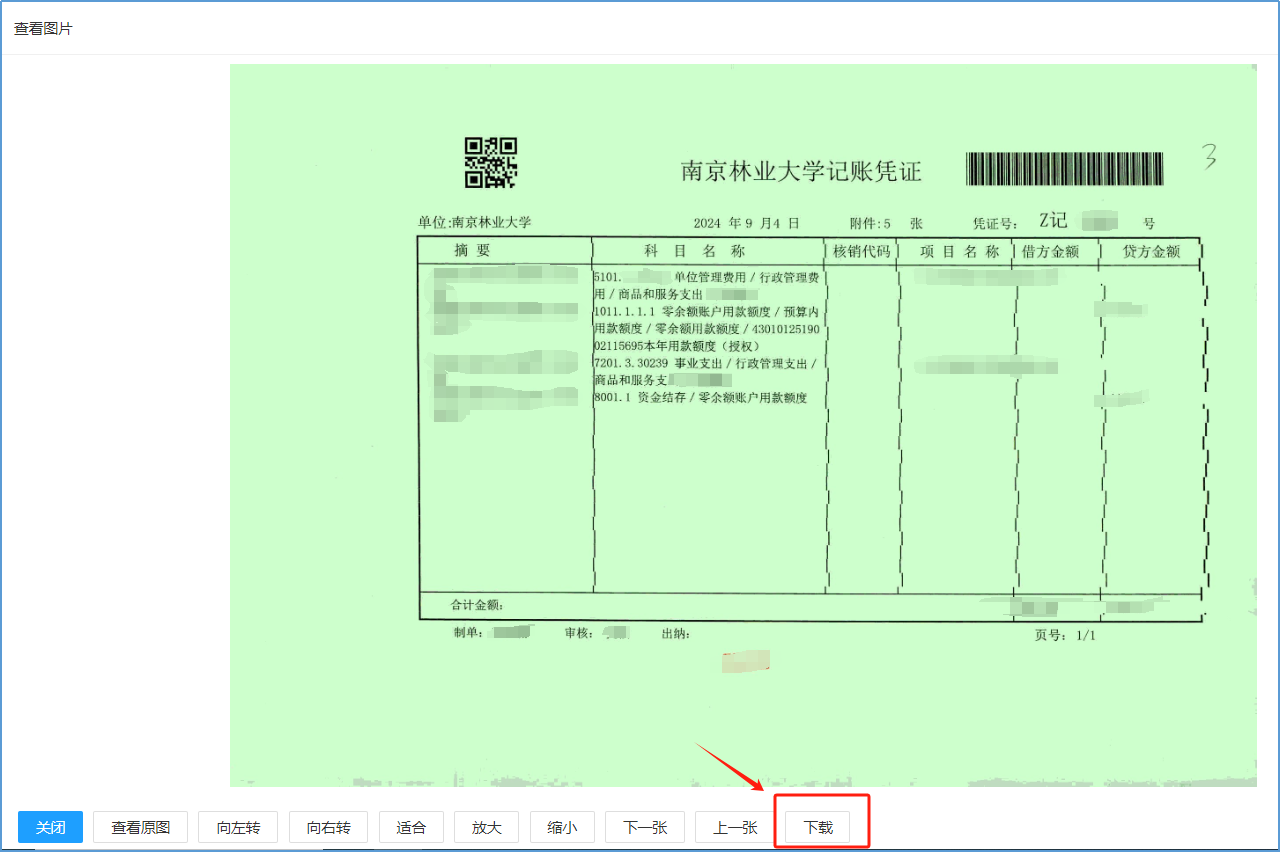Rotate the image left with 向左转

tap(238, 827)
